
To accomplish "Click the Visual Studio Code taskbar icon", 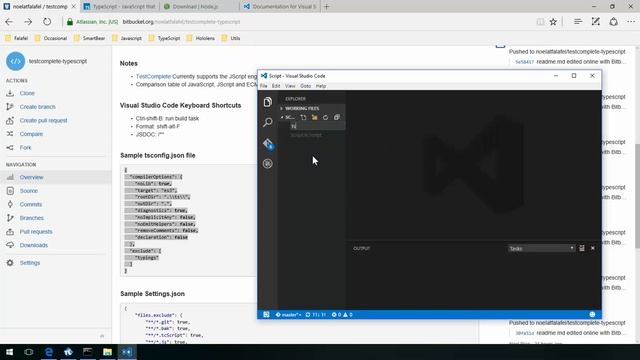I will point(127,352).
